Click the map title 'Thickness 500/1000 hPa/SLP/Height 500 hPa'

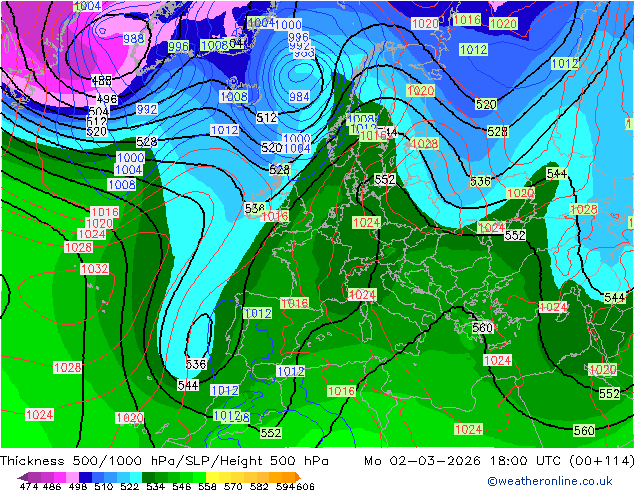[x=164, y=461]
